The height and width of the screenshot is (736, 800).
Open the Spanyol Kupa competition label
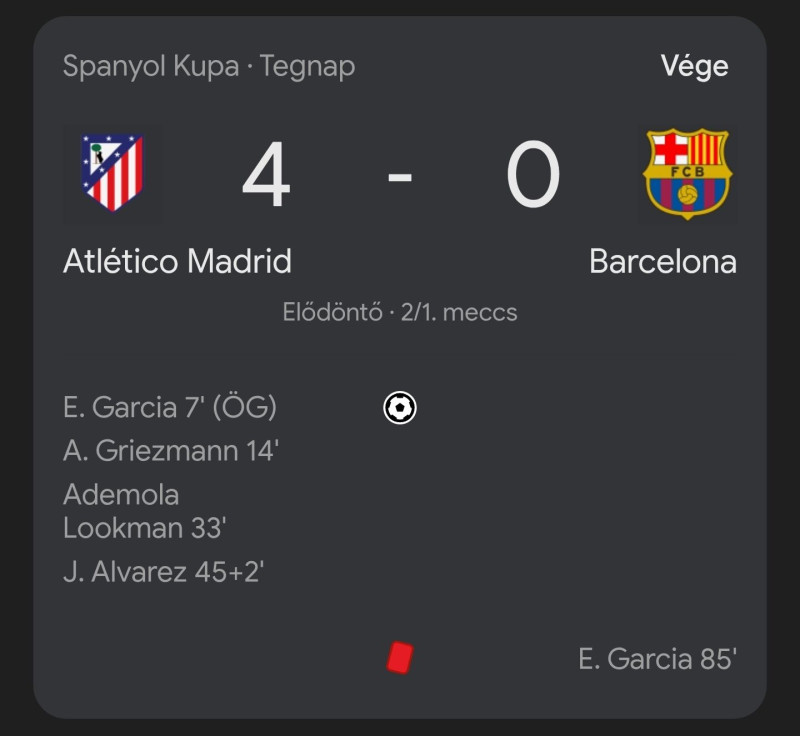pyautogui.click(x=151, y=67)
